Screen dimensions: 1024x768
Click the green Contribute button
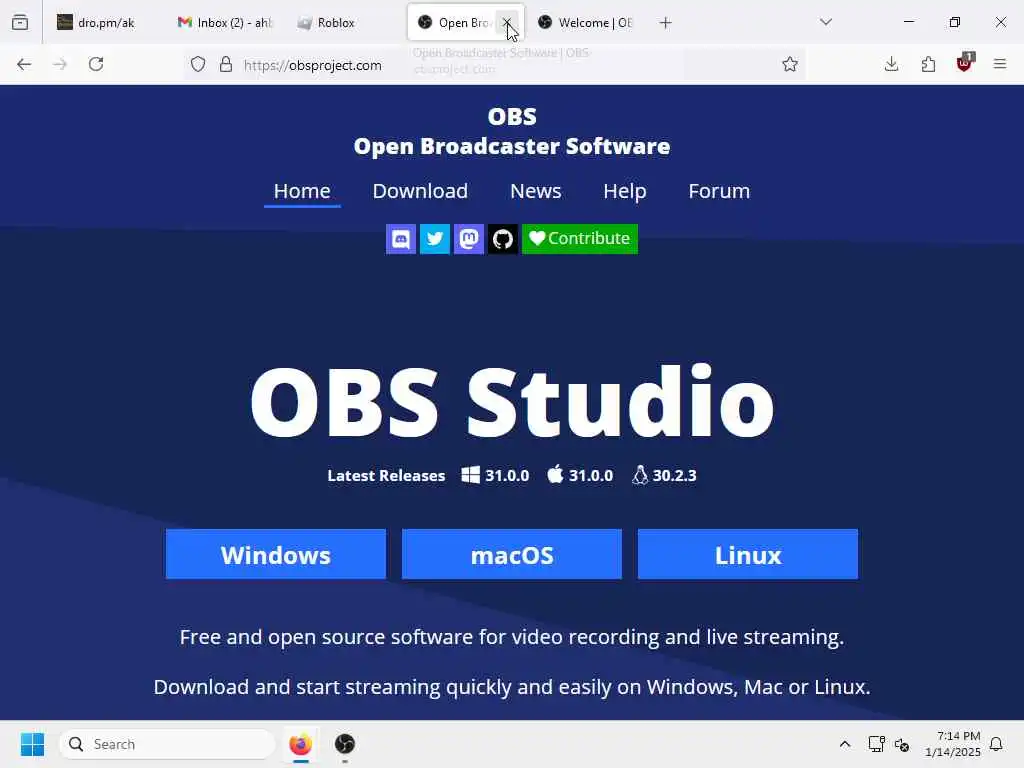(x=580, y=239)
